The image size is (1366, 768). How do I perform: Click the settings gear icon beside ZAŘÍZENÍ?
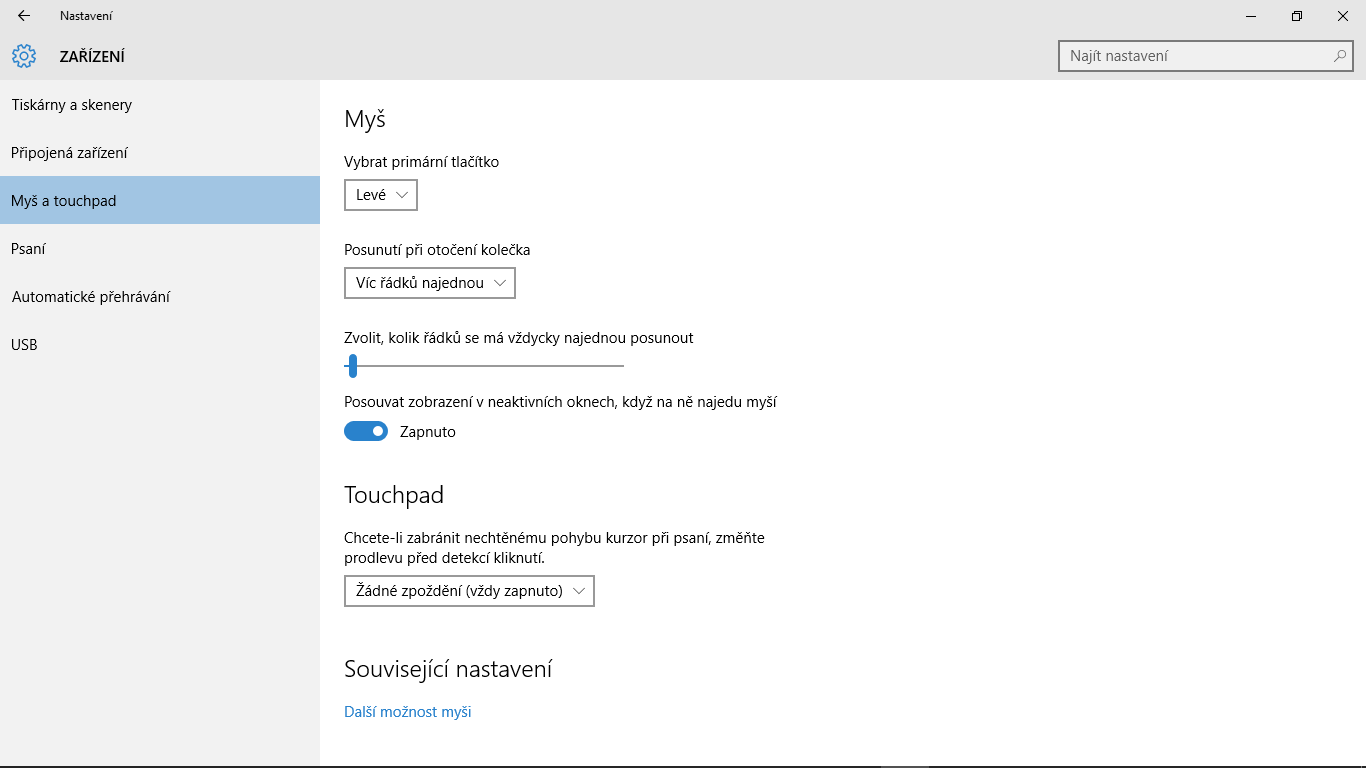point(24,56)
